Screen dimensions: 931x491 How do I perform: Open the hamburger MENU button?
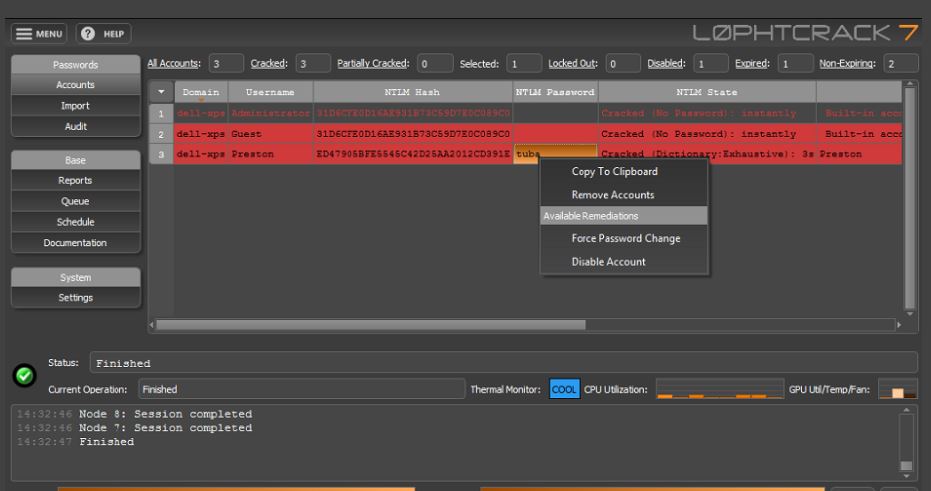point(39,34)
